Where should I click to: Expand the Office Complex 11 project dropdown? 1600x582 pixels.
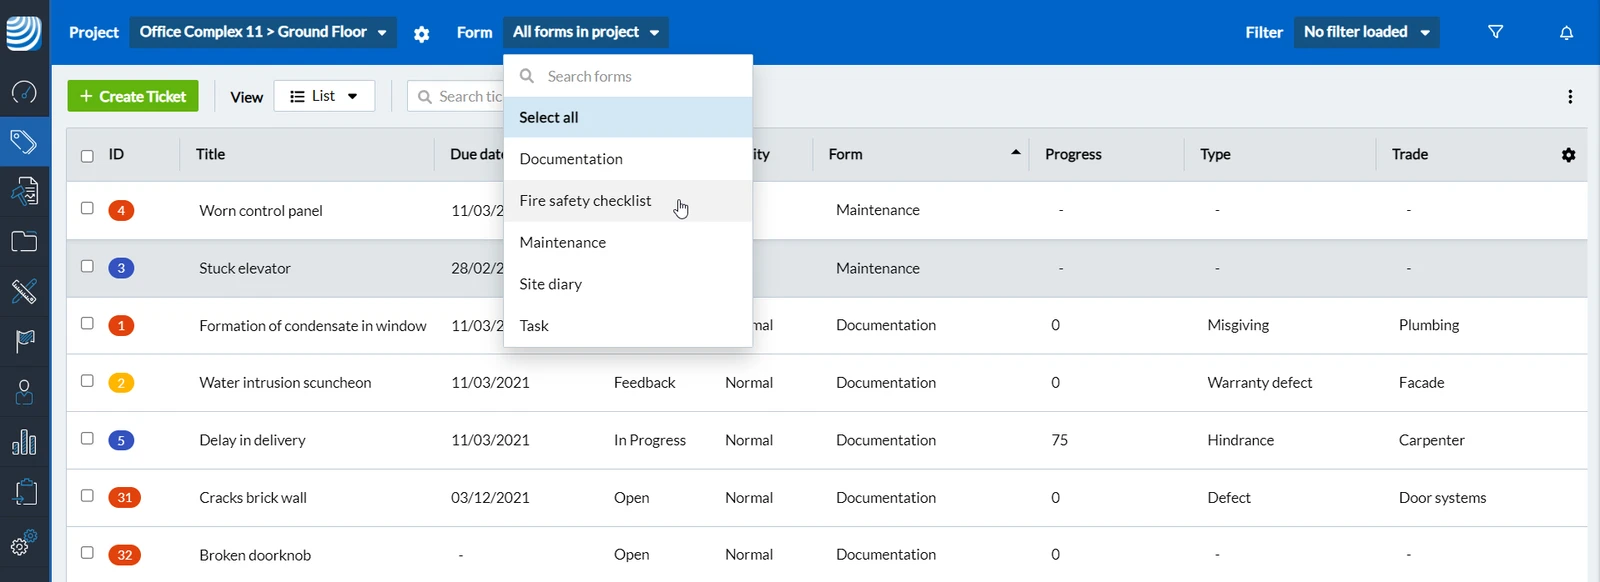(263, 32)
